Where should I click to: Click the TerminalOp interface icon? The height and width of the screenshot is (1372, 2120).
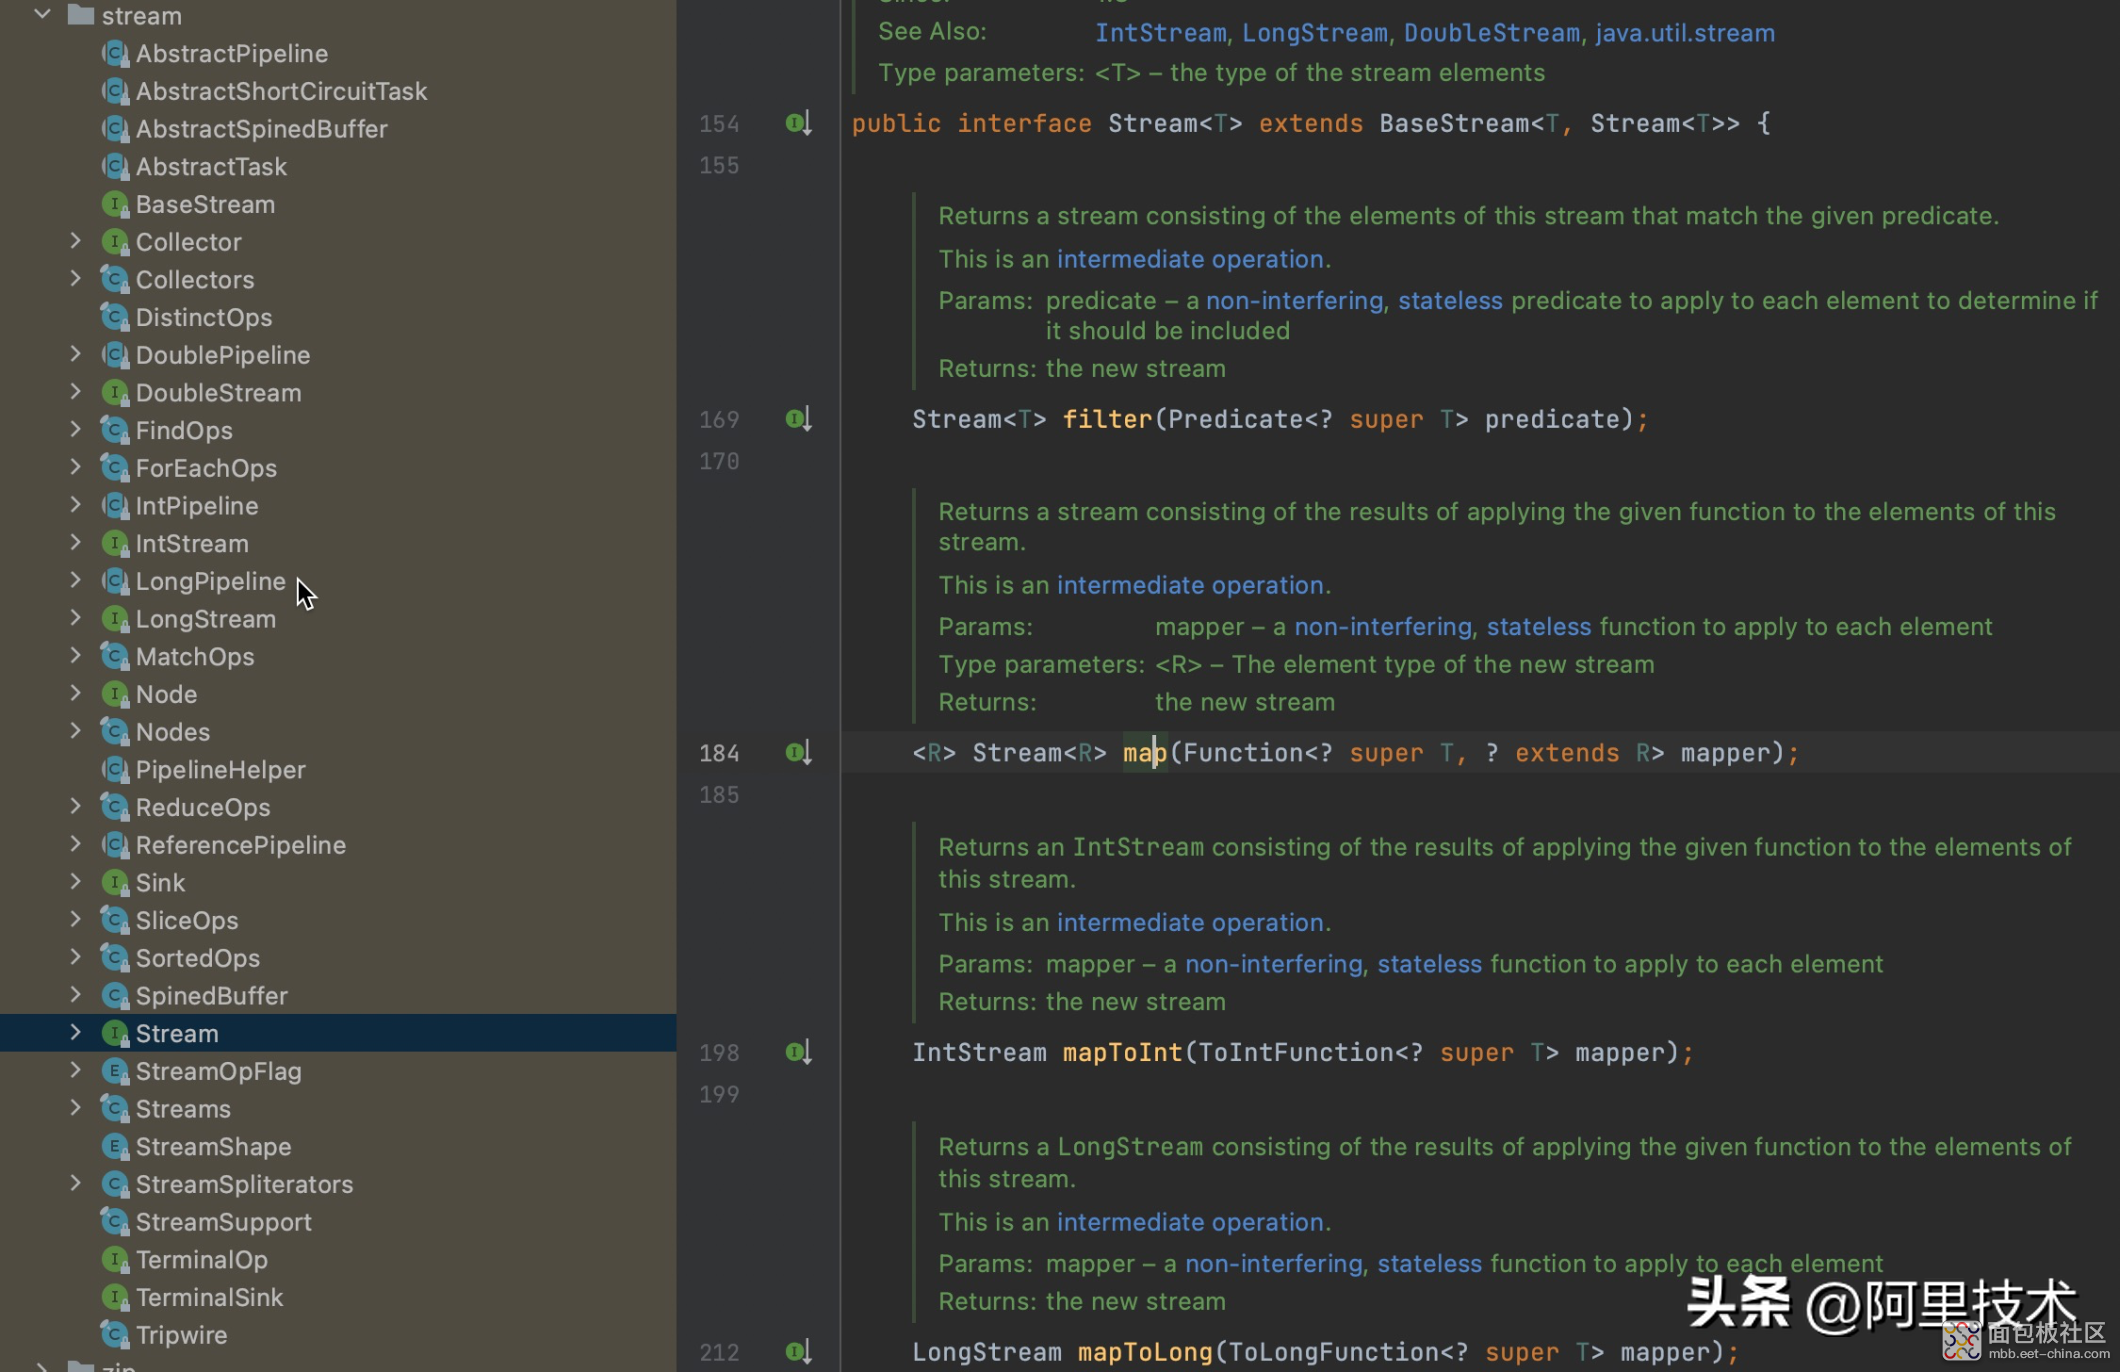coord(116,1260)
